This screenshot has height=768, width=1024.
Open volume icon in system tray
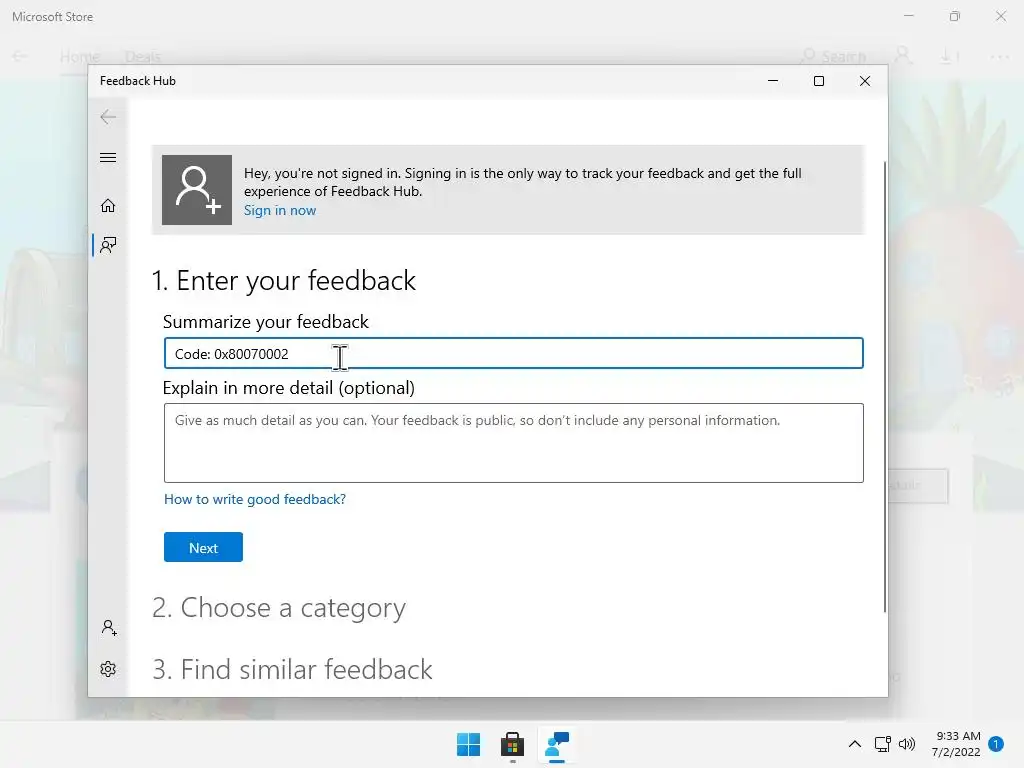pyautogui.click(x=906, y=744)
